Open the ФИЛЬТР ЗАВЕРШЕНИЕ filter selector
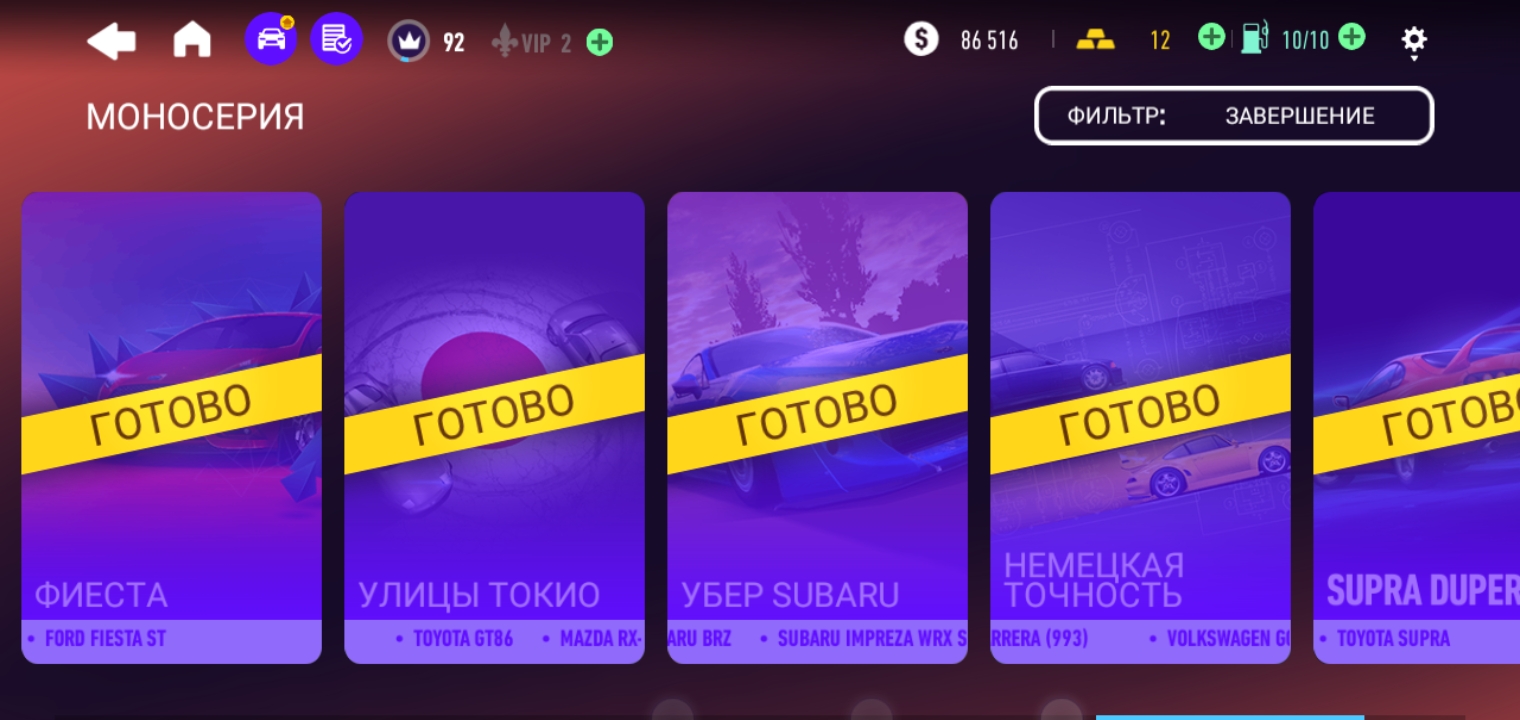 [1234, 116]
